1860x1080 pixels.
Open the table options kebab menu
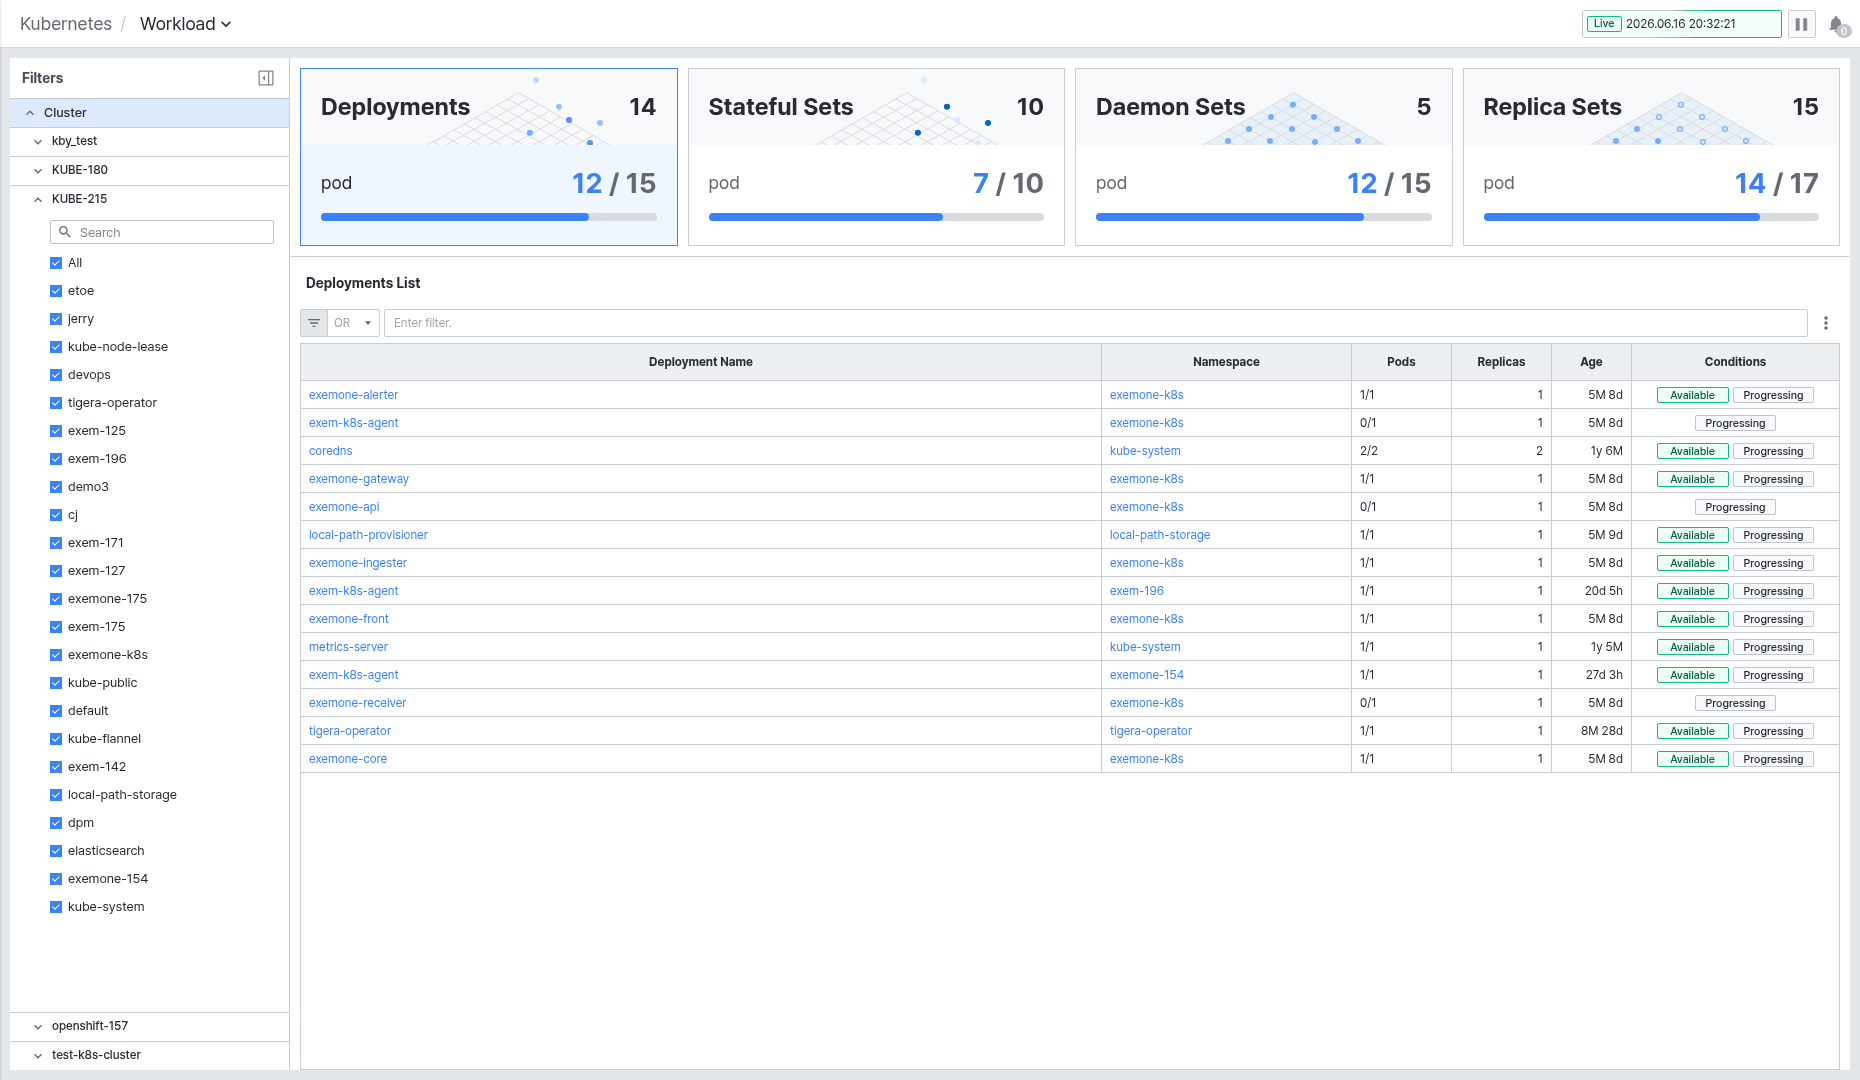point(1826,323)
